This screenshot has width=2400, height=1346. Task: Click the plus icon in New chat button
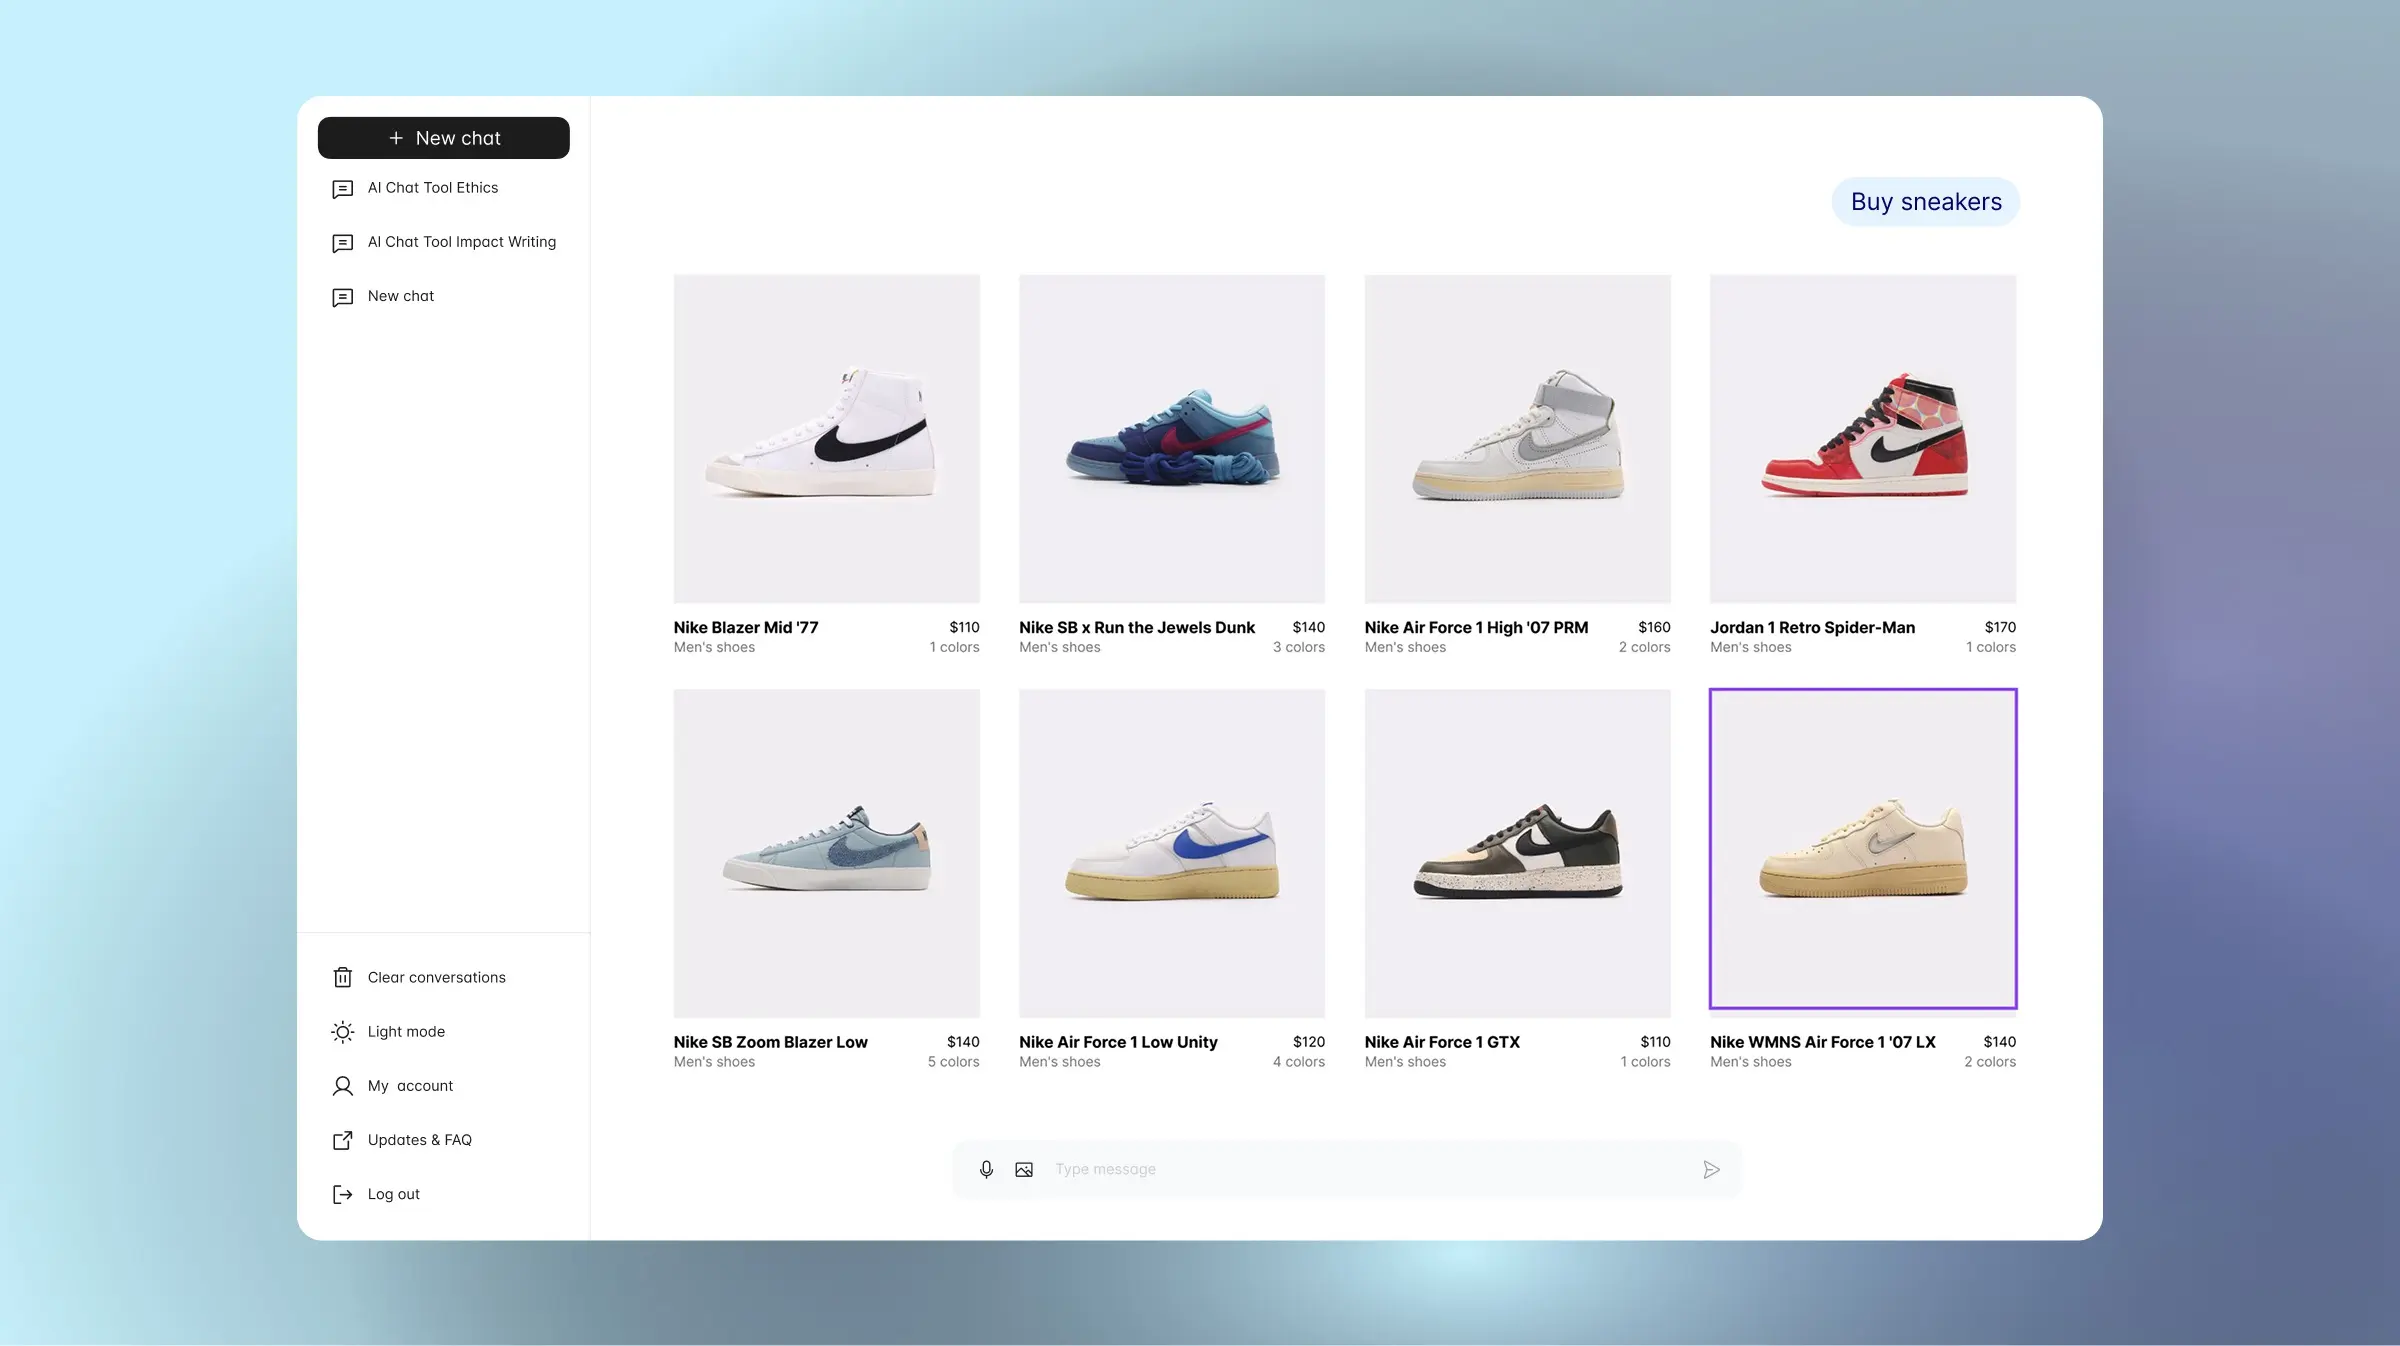tap(396, 138)
